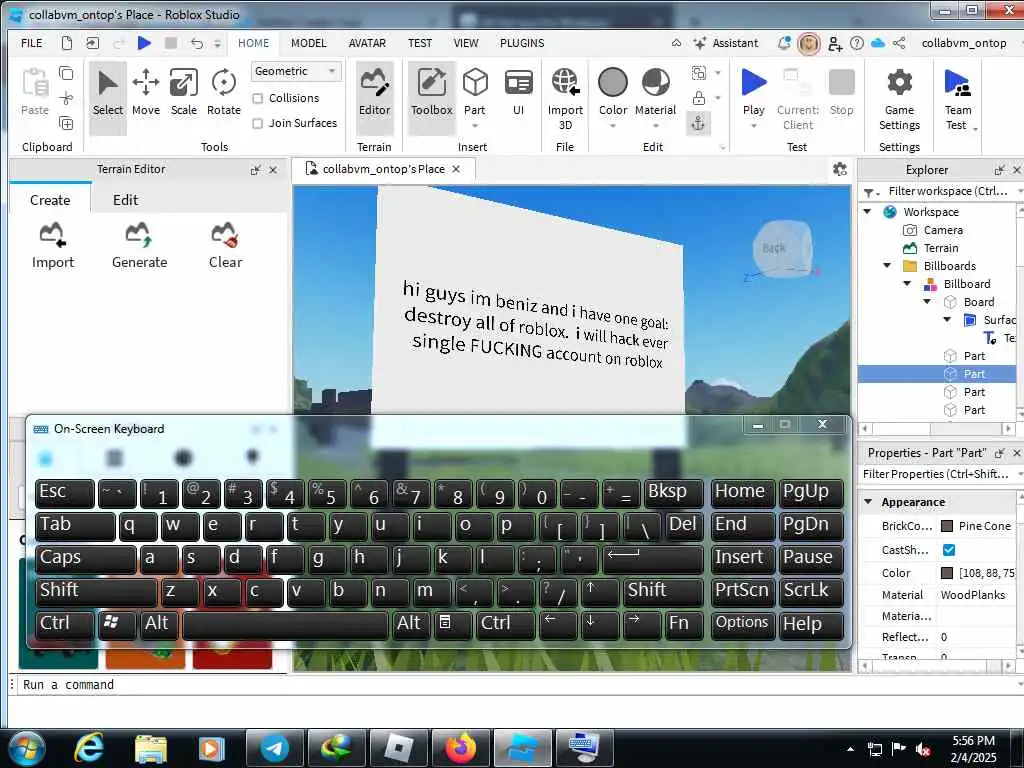Click the BrickColor Pine Cone swatch
Viewport: 1024px width, 768px height.
[947, 526]
